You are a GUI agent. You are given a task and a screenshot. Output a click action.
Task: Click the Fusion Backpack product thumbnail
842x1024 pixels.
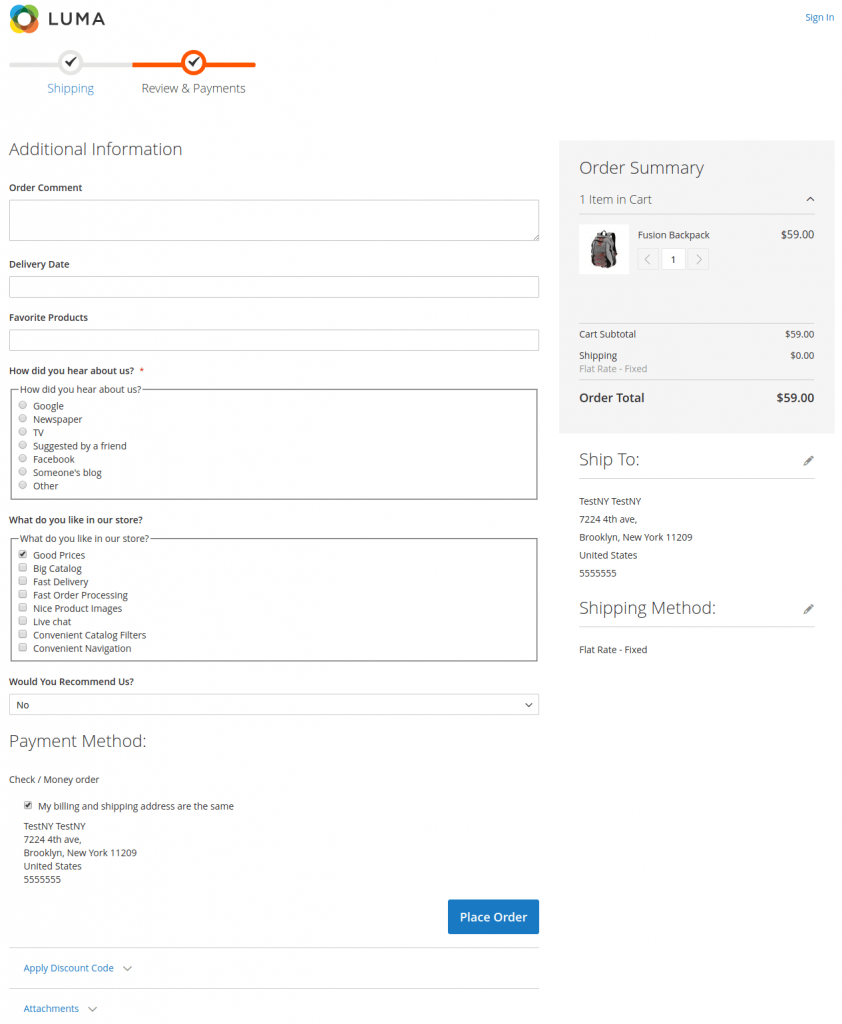604,248
